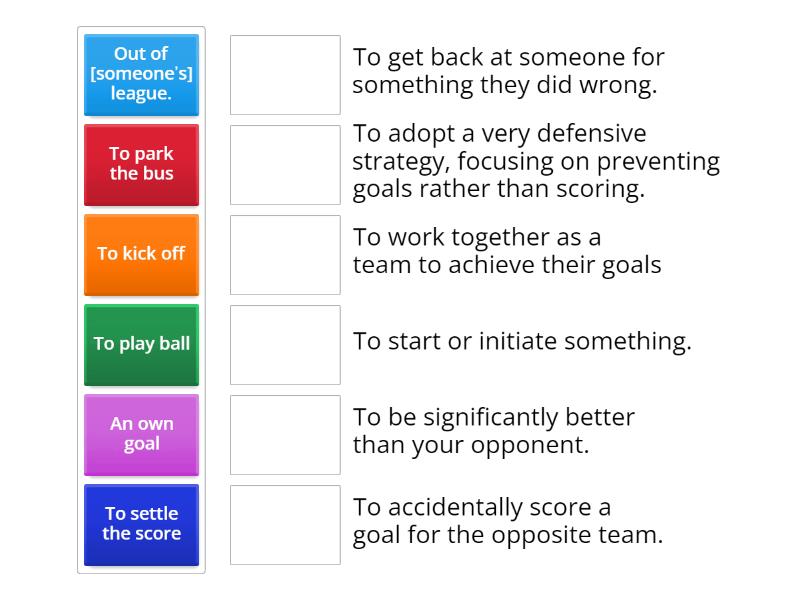Select the 'To park the bus' tile
The width and height of the screenshot is (800, 600).
(x=141, y=164)
